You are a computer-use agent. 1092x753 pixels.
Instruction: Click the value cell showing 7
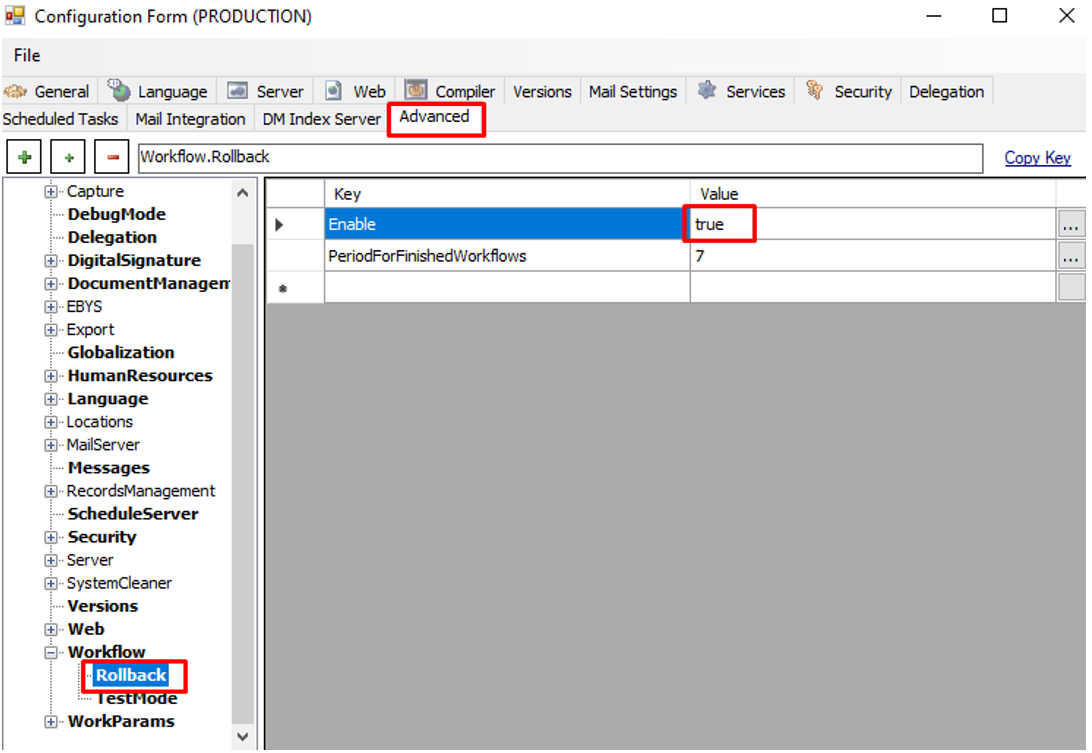[873, 256]
